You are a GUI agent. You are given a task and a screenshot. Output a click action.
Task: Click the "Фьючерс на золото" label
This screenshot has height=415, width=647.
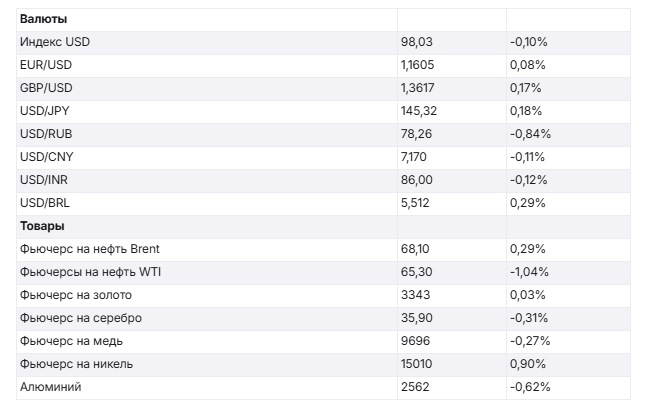(76, 295)
